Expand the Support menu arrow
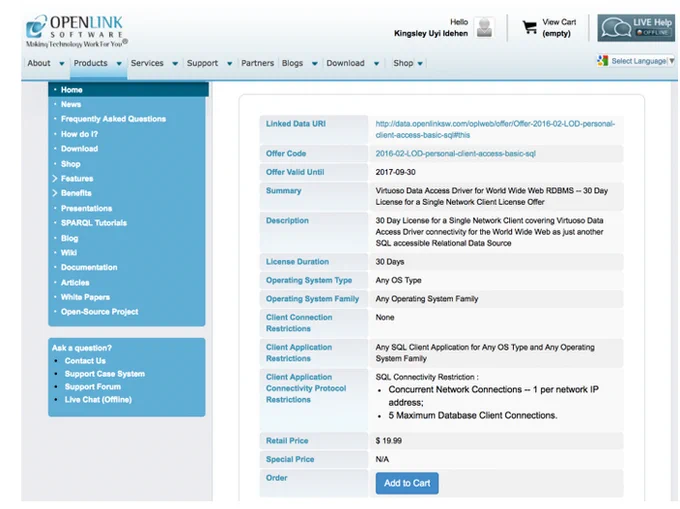 pyautogui.click(x=229, y=64)
